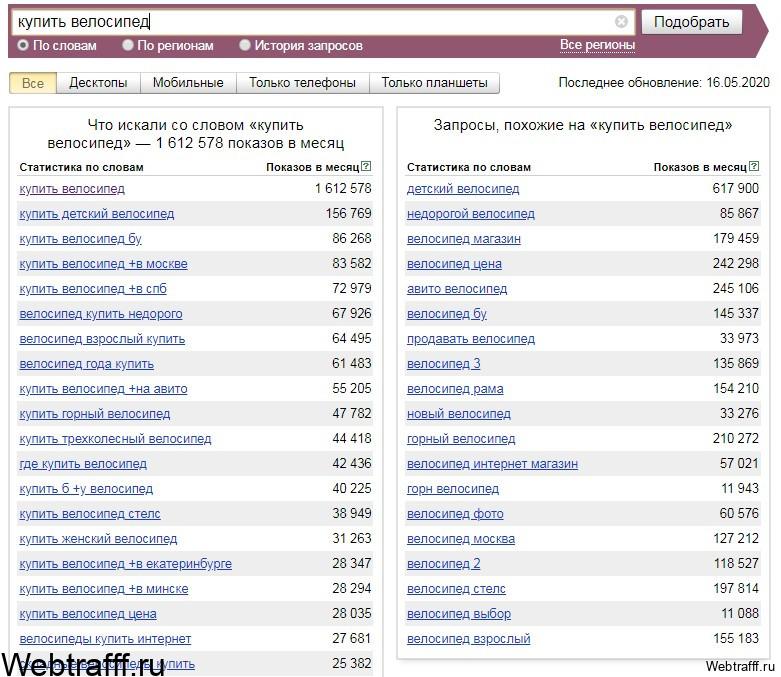This screenshot has width=781, height=677.
Task: Open 'велосипед рама' similar query
Action: point(455,389)
